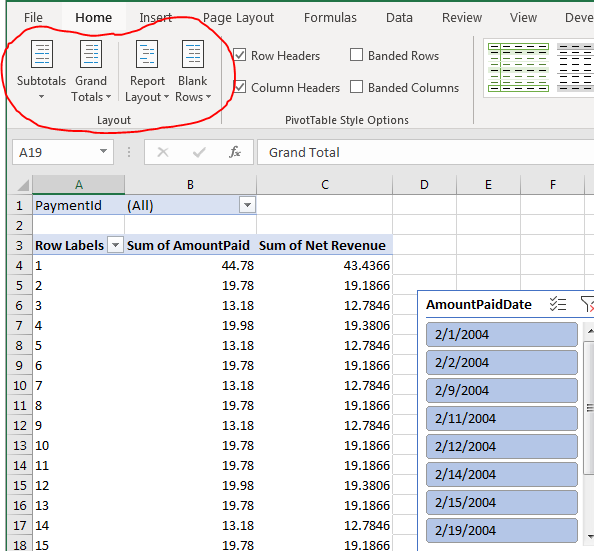Open the Grand Totals menu
This screenshot has height=551, width=594.
[91, 71]
